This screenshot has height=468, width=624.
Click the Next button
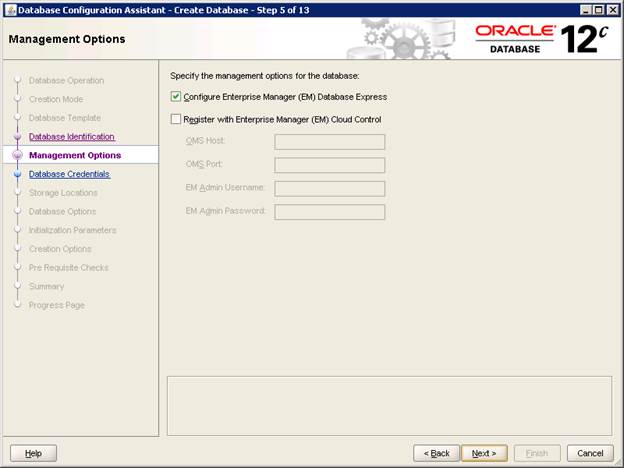click(x=485, y=453)
